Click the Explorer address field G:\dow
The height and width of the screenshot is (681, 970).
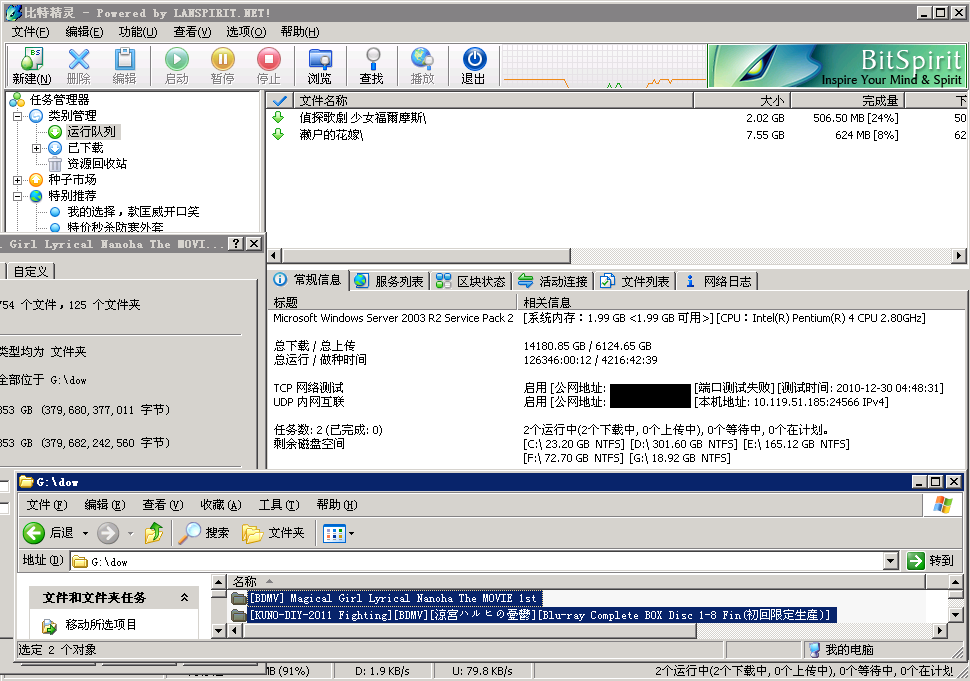(480, 562)
